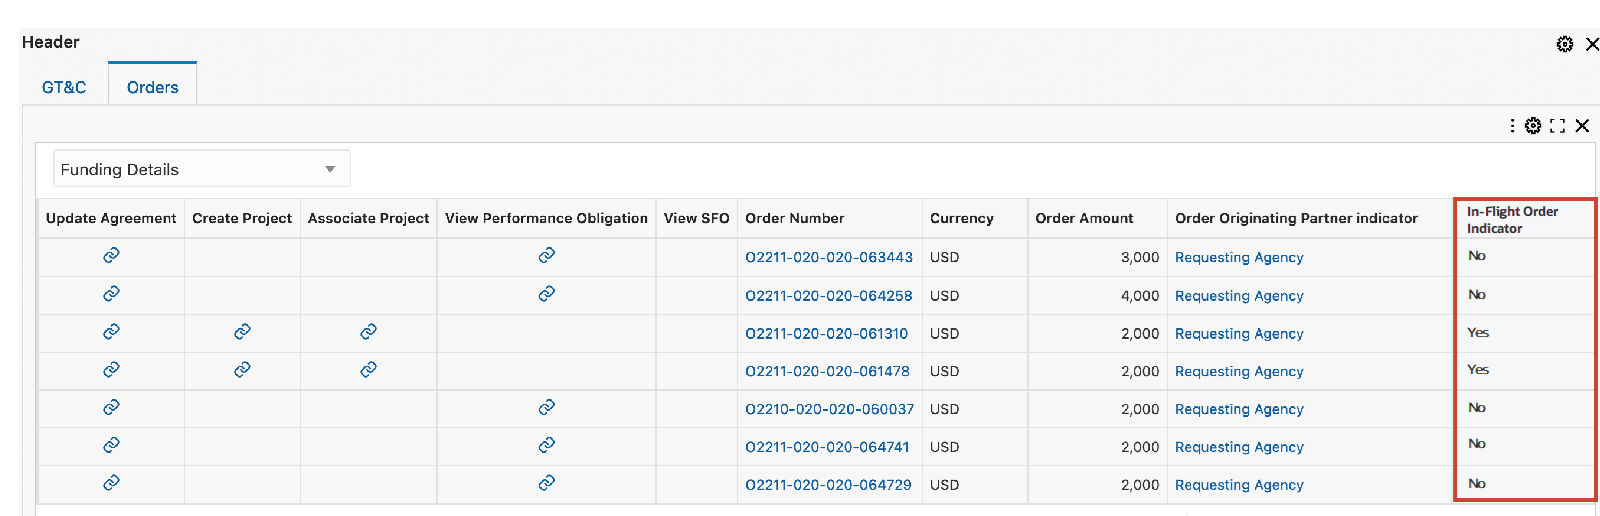Open the Funding Details dropdown

pyautogui.click(x=202, y=169)
